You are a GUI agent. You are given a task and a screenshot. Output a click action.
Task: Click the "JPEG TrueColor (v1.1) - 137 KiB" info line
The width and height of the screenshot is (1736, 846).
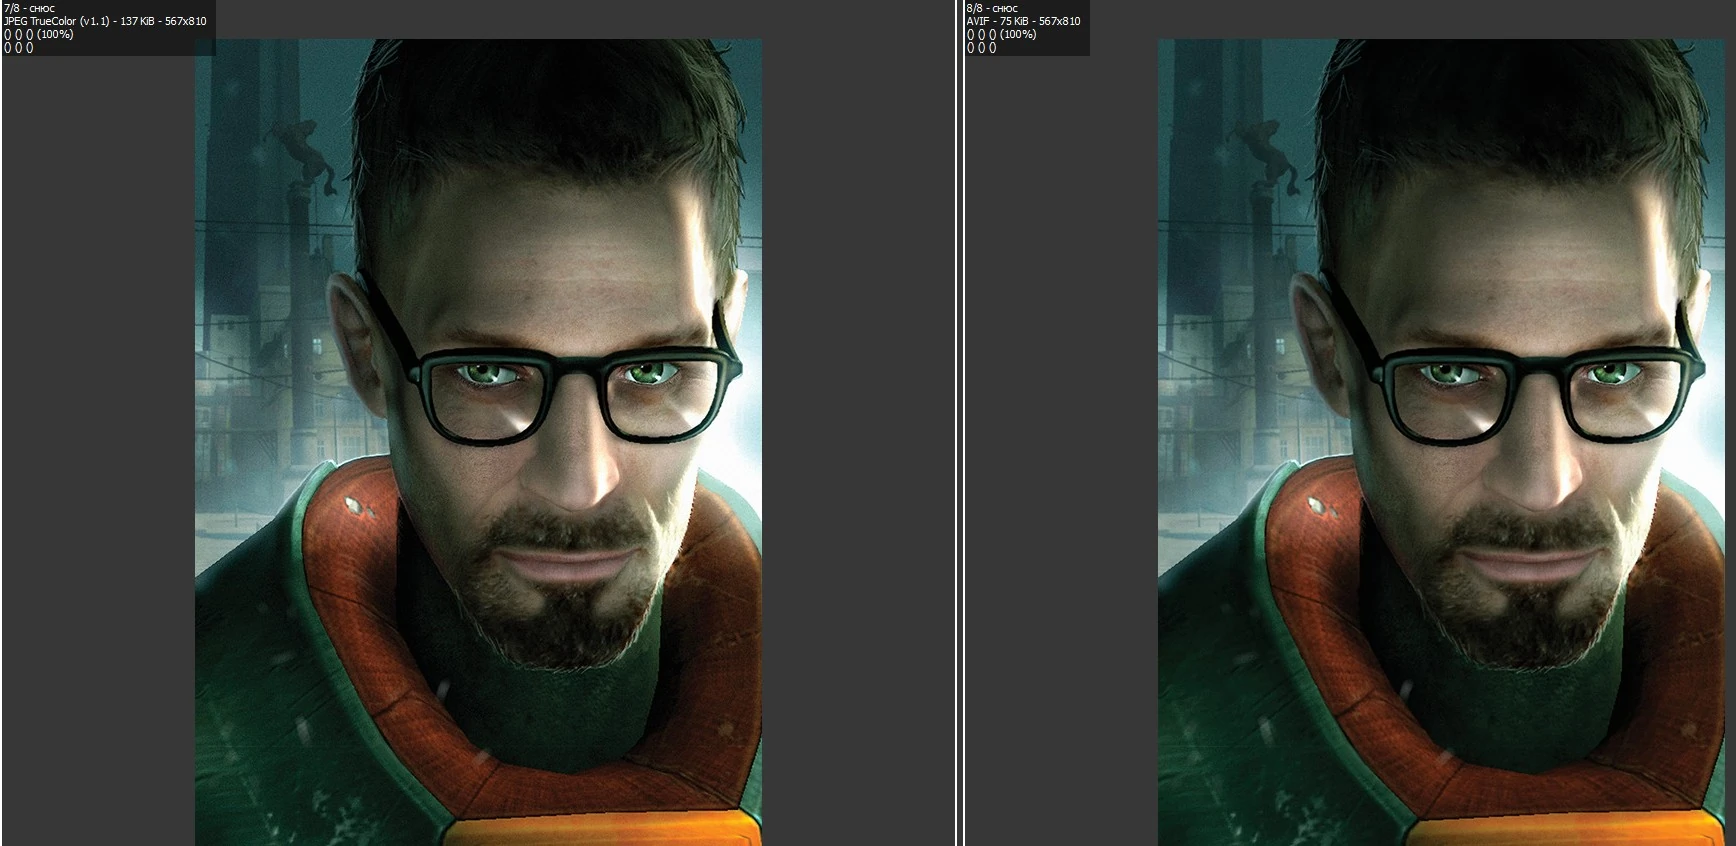point(105,21)
